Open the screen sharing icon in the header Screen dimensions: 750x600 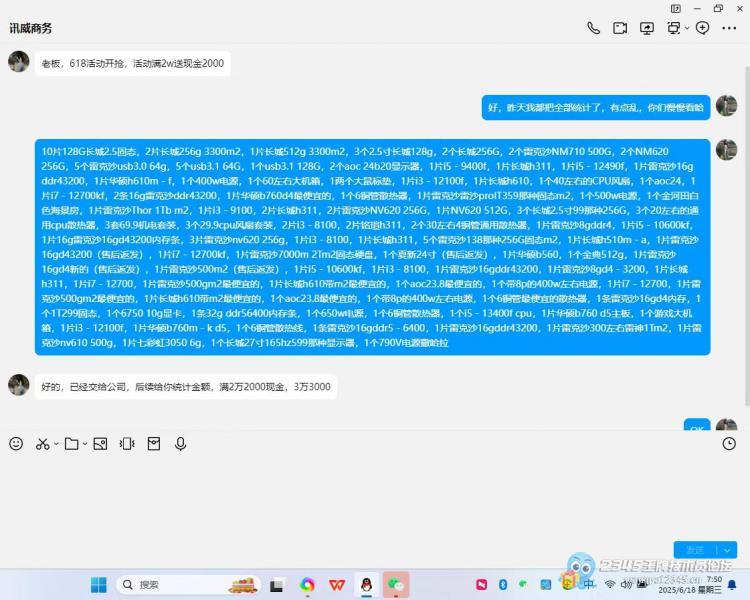coord(647,28)
